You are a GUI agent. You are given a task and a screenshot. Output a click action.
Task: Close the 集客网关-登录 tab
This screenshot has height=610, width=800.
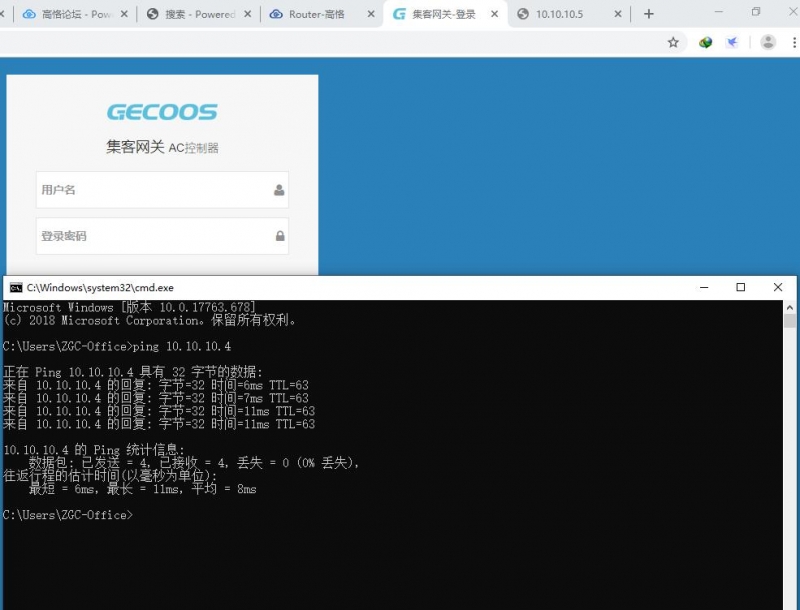pyautogui.click(x=494, y=14)
